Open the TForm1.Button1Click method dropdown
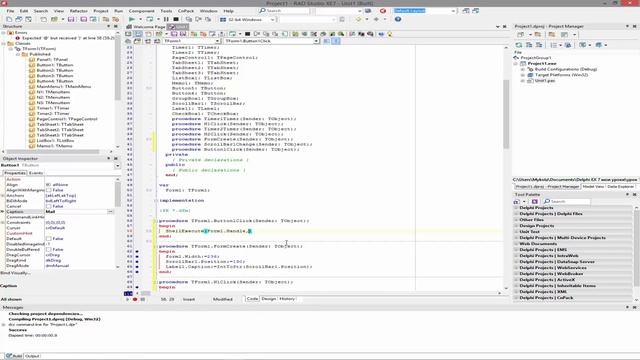640x360 pixels. (316, 41)
